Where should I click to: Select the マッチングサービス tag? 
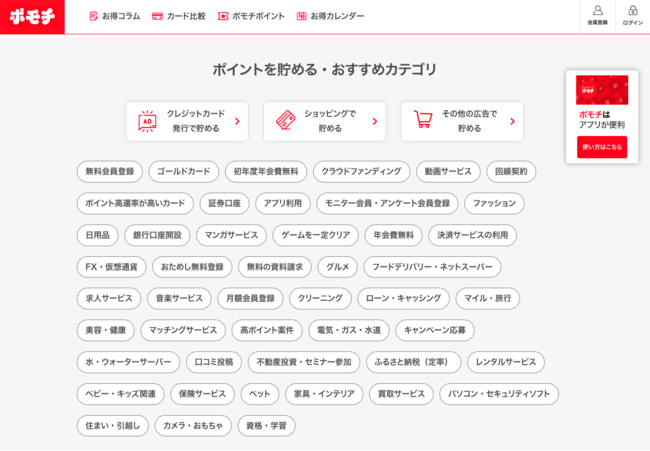pos(183,330)
